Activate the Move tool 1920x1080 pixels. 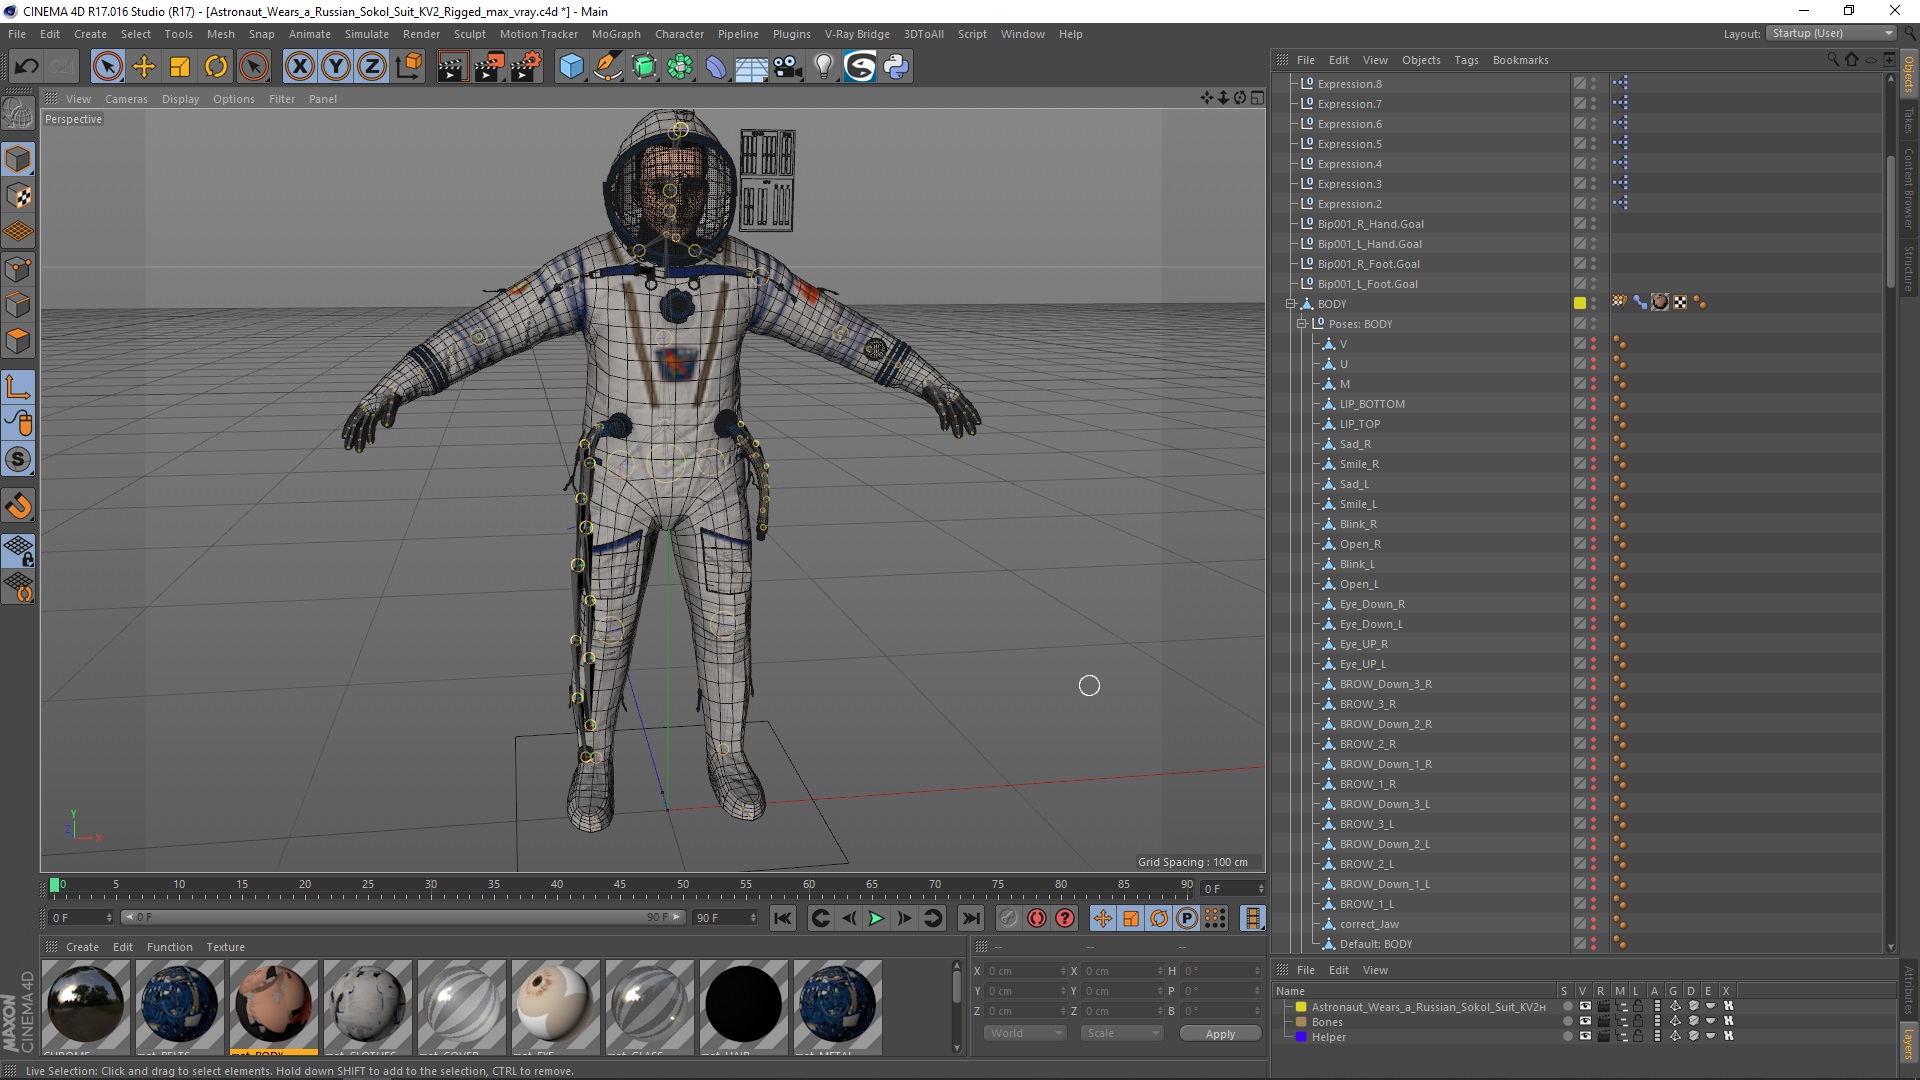coord(144,67)
